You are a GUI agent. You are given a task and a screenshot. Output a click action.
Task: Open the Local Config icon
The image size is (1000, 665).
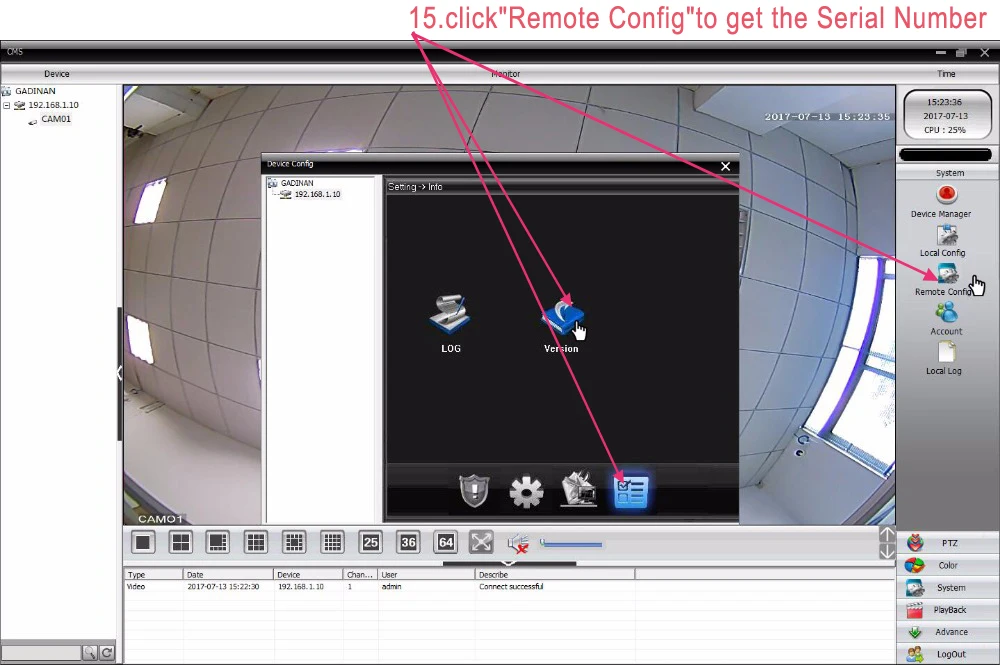point(947,235)
